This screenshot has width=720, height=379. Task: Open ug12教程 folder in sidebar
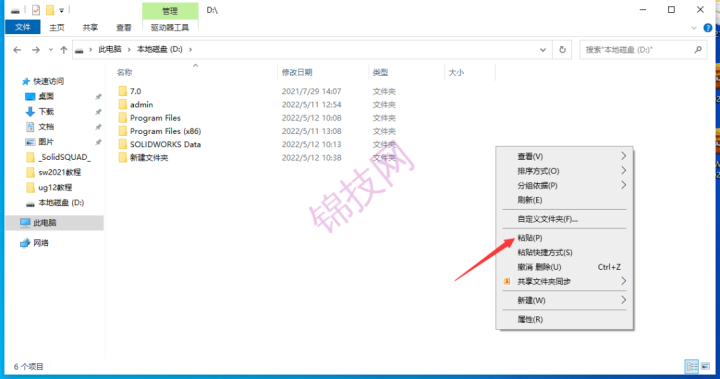(x=55, y=187)
